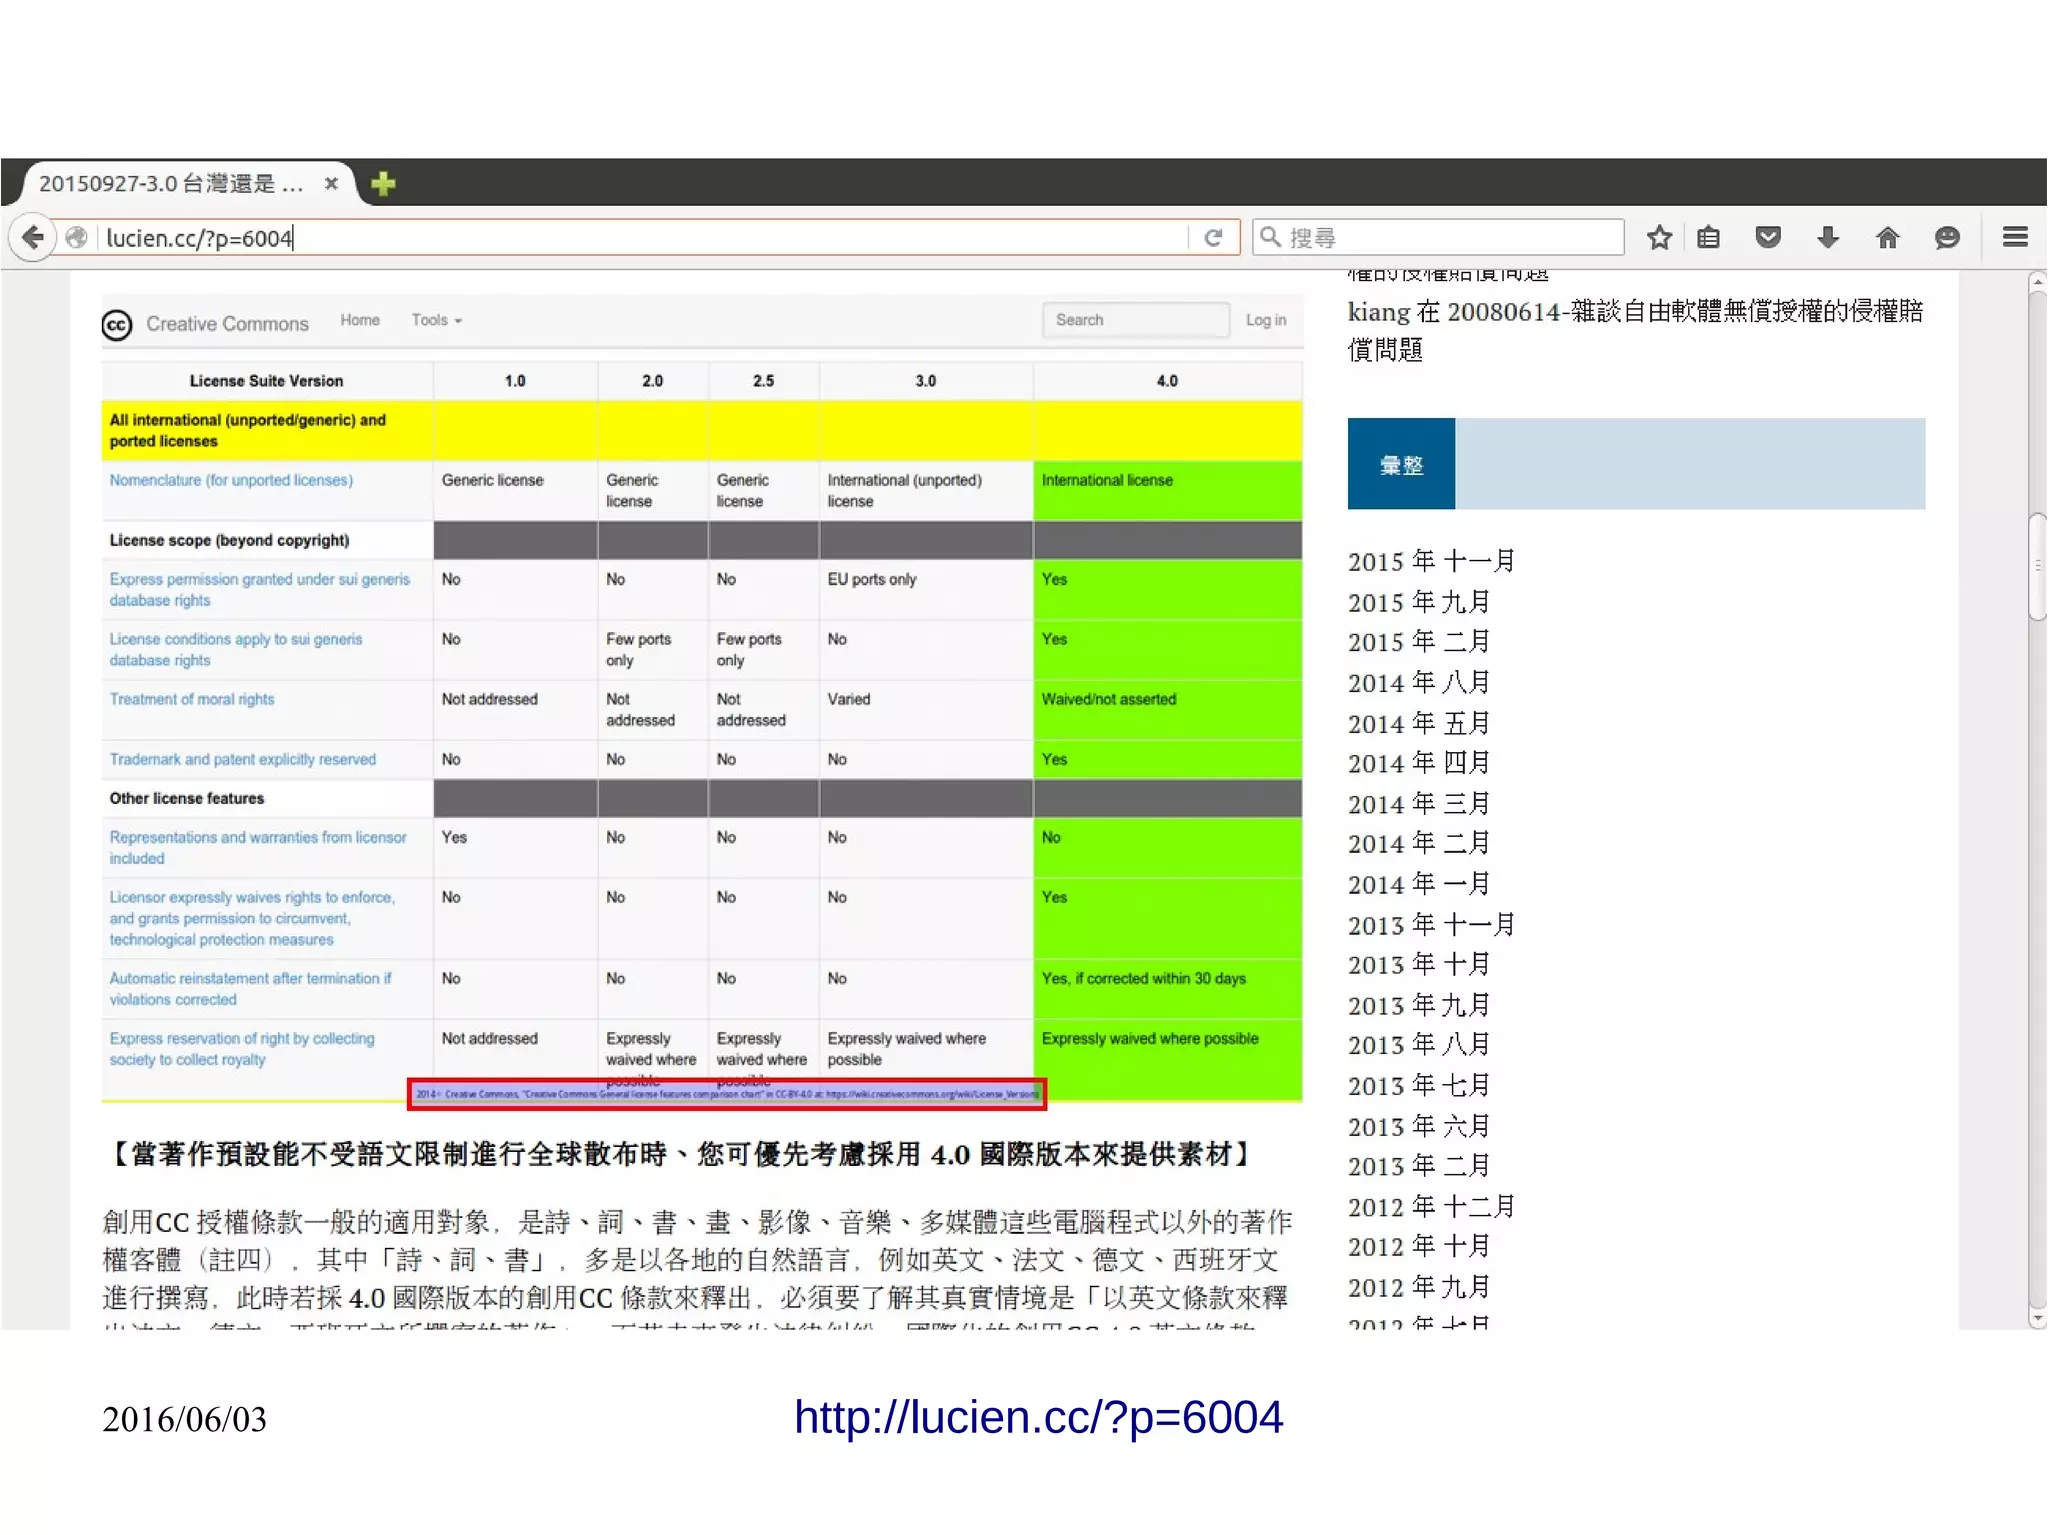Click the 彙整 archive heading block
Image resolution: width=2048 pixels, height=1535 pixels.
pos(1401,465)
